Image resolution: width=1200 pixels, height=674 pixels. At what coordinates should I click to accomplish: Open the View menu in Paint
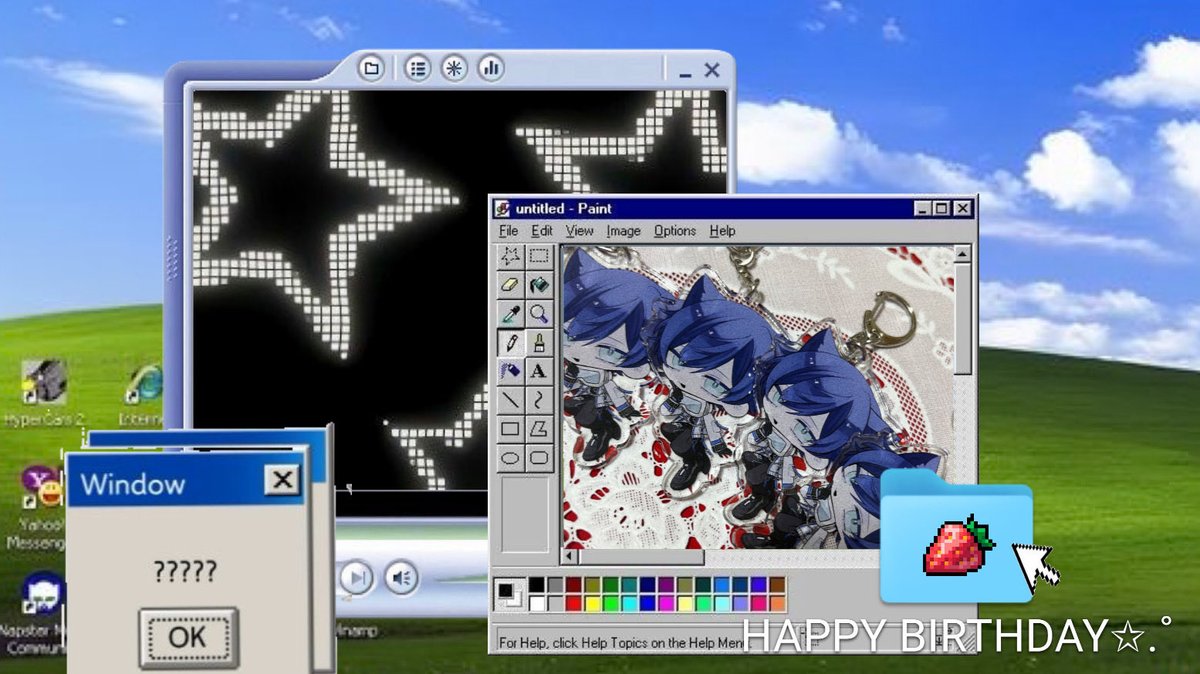579,230
